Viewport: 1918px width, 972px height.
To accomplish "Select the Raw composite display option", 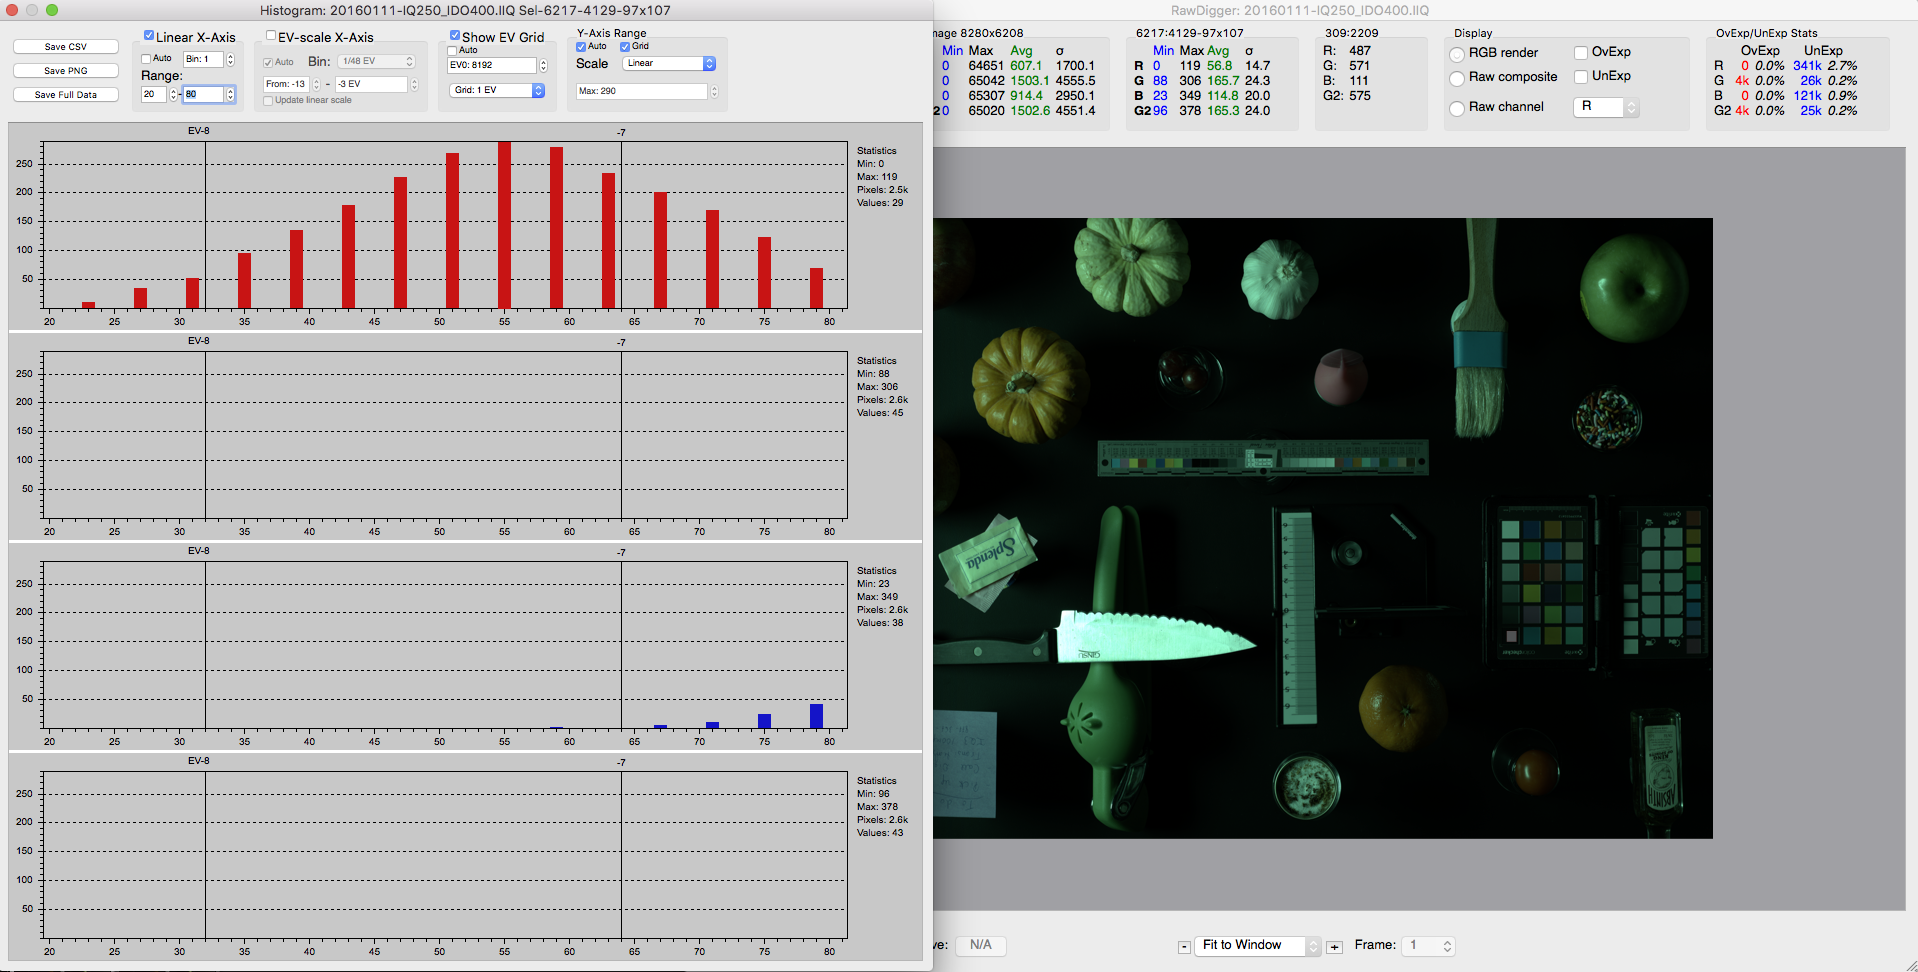I will 1457,78.
